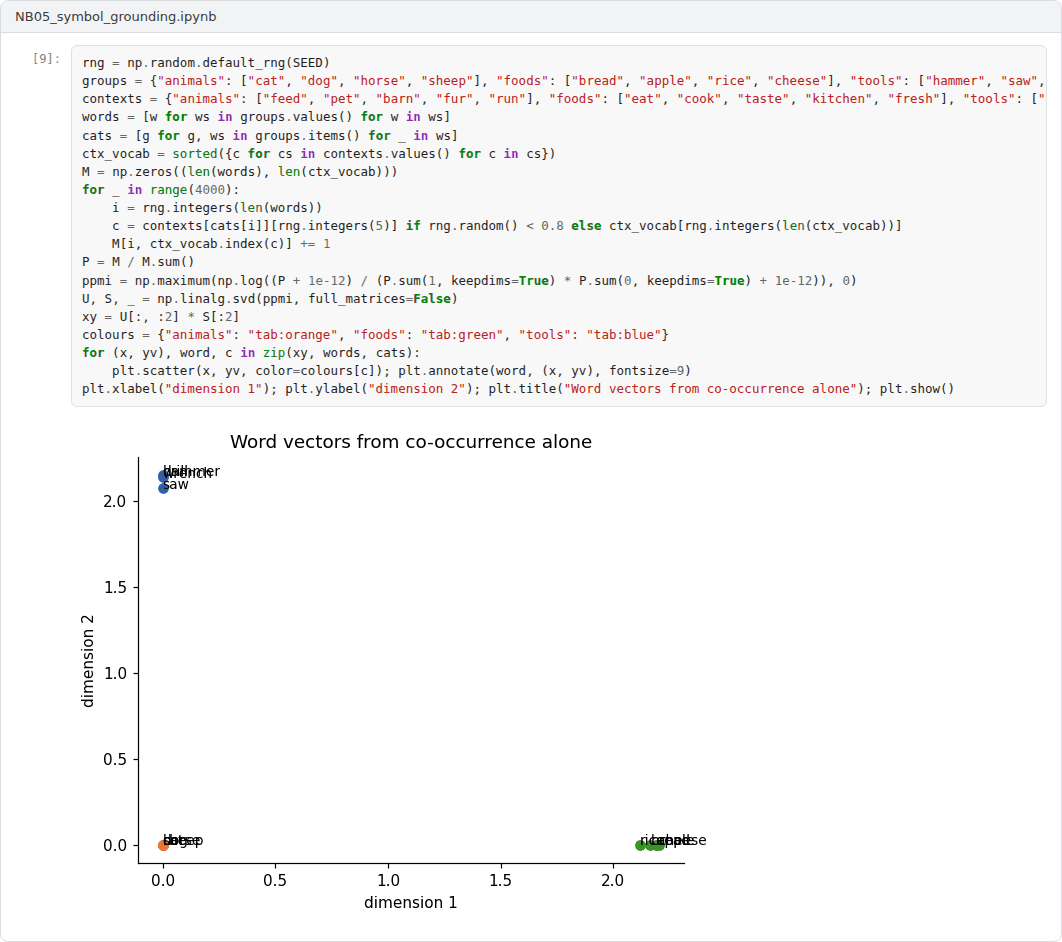Click the "tab:green" string in colours

click(462, 335)
